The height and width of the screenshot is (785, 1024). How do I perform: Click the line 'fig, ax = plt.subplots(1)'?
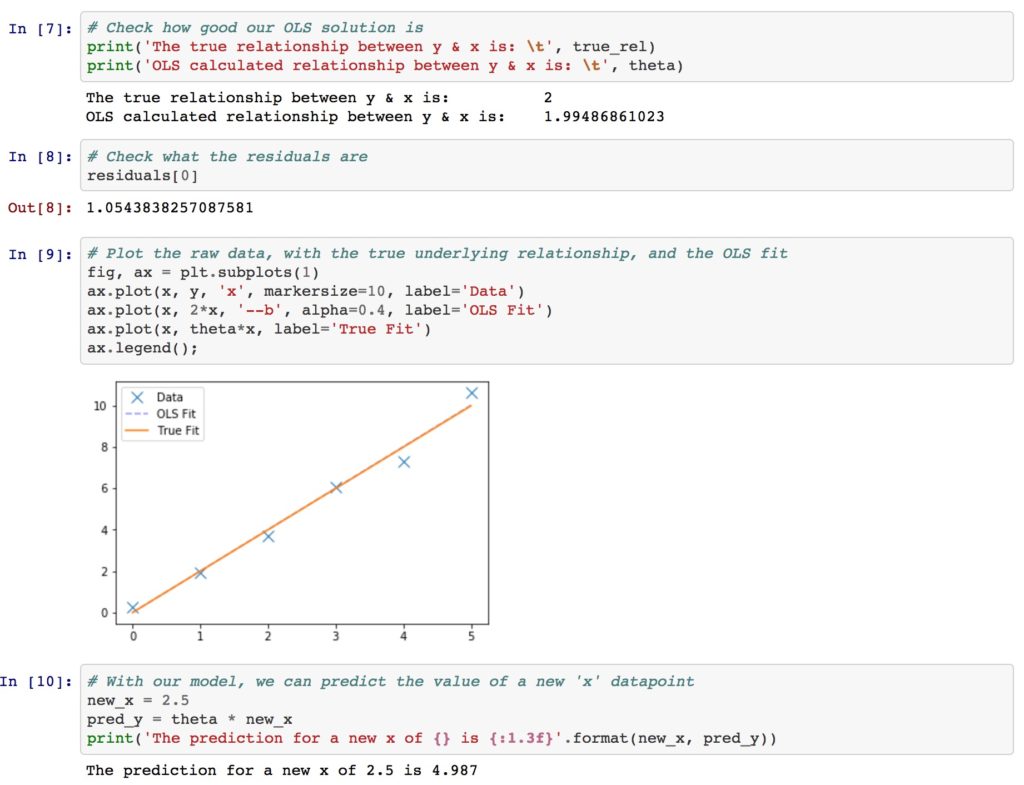[x=203, y=272]
